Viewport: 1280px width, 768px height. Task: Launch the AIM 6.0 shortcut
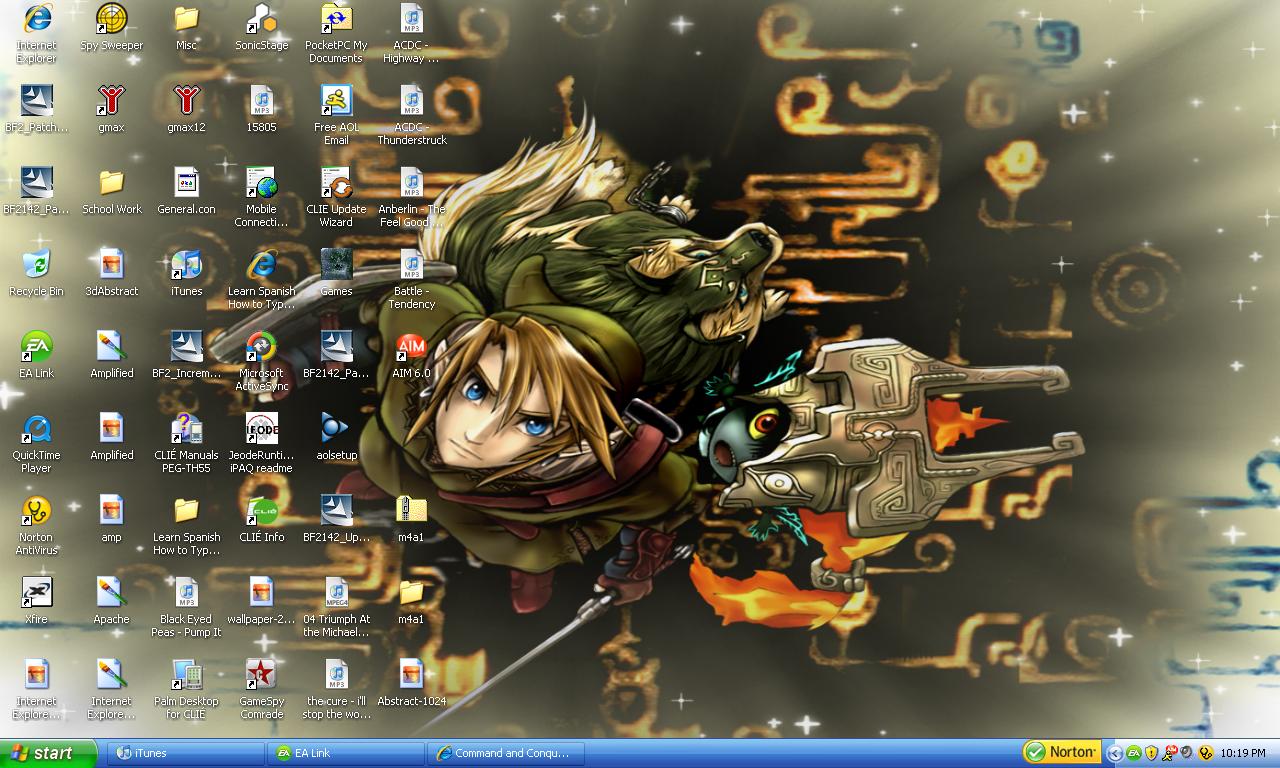coord(411,348)
